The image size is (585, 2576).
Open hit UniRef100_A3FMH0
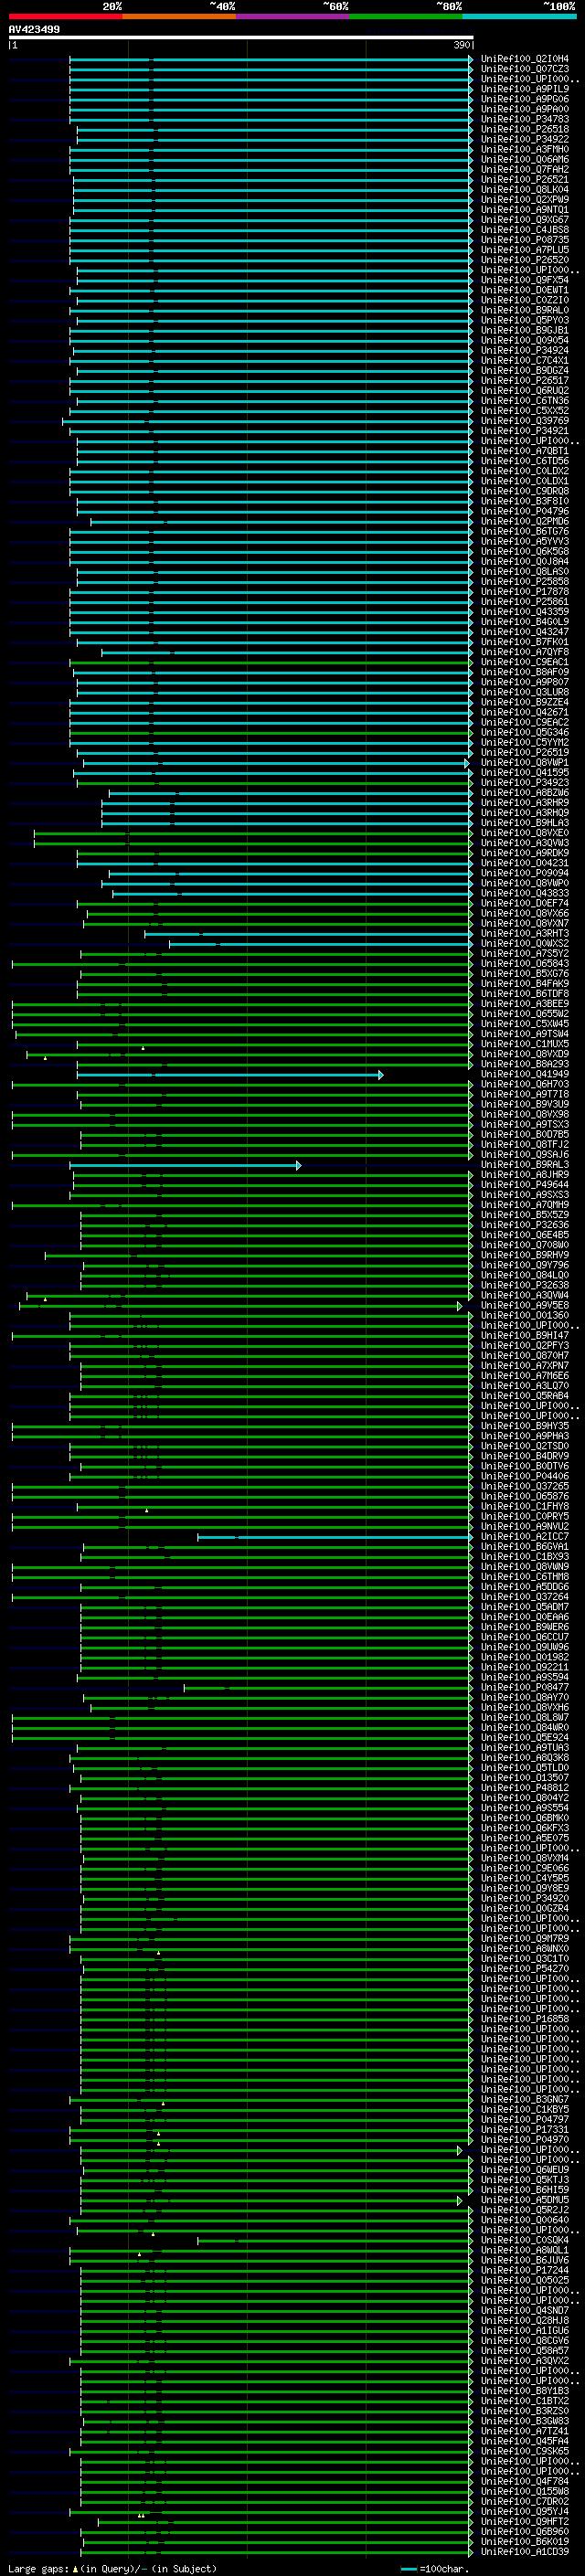click(x=525, y=149)
